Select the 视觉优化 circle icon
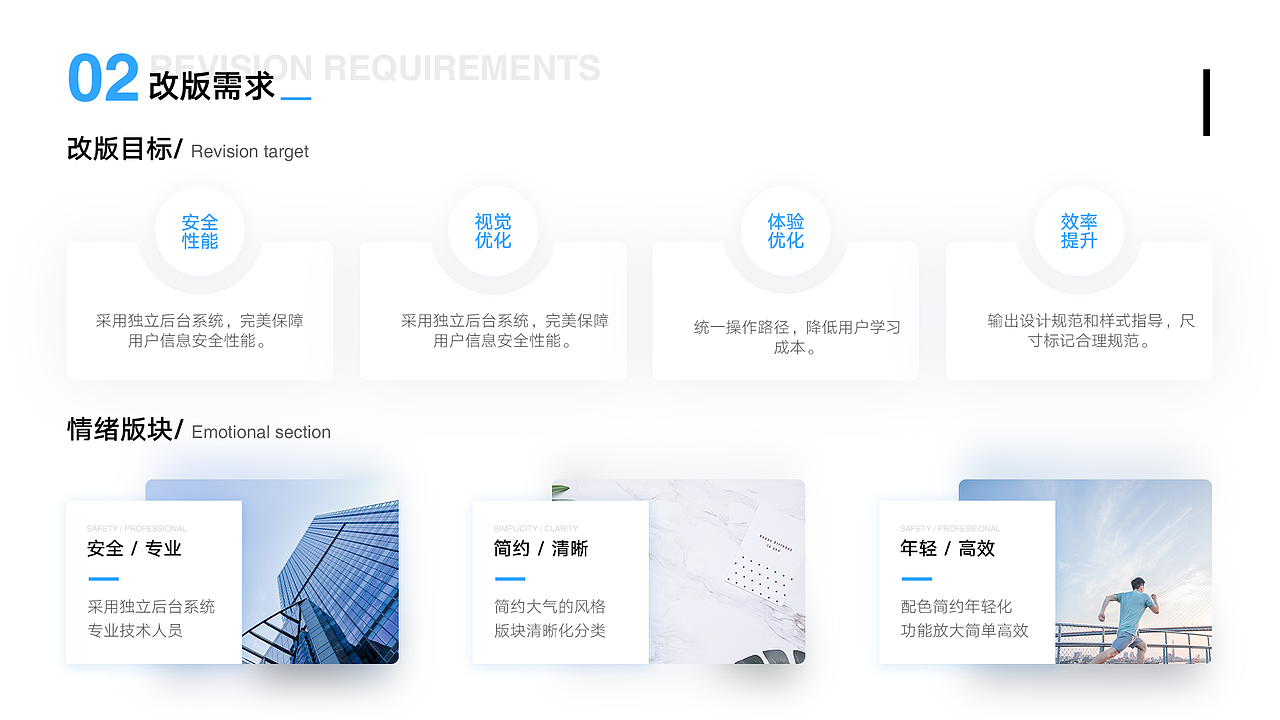The width and height of the screenshot is (1280, 720). [x=493, y=230]
